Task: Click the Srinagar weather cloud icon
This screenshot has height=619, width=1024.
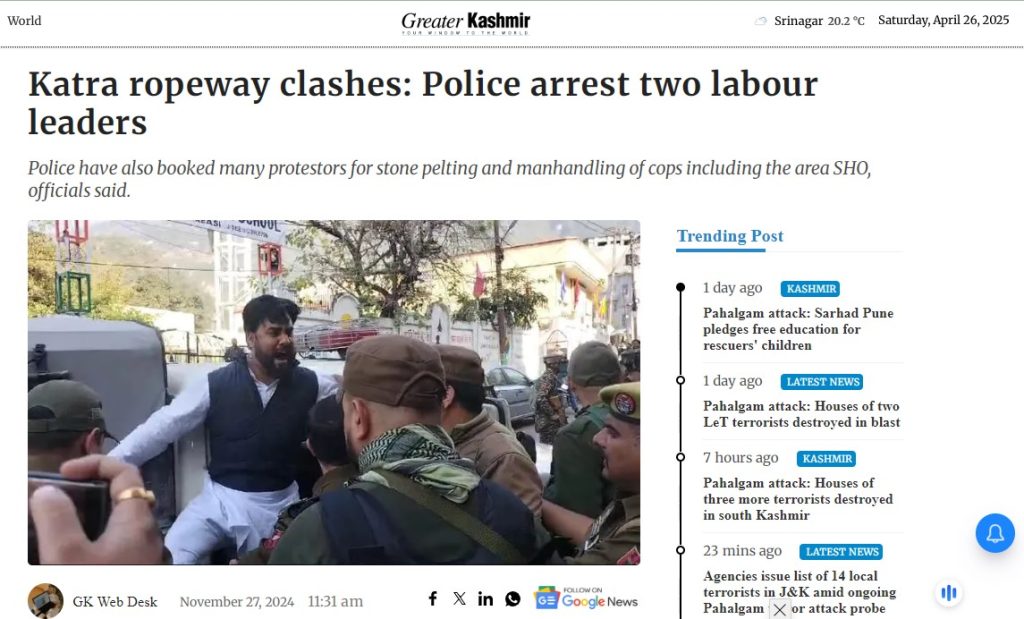Action: tap(761, 21)
